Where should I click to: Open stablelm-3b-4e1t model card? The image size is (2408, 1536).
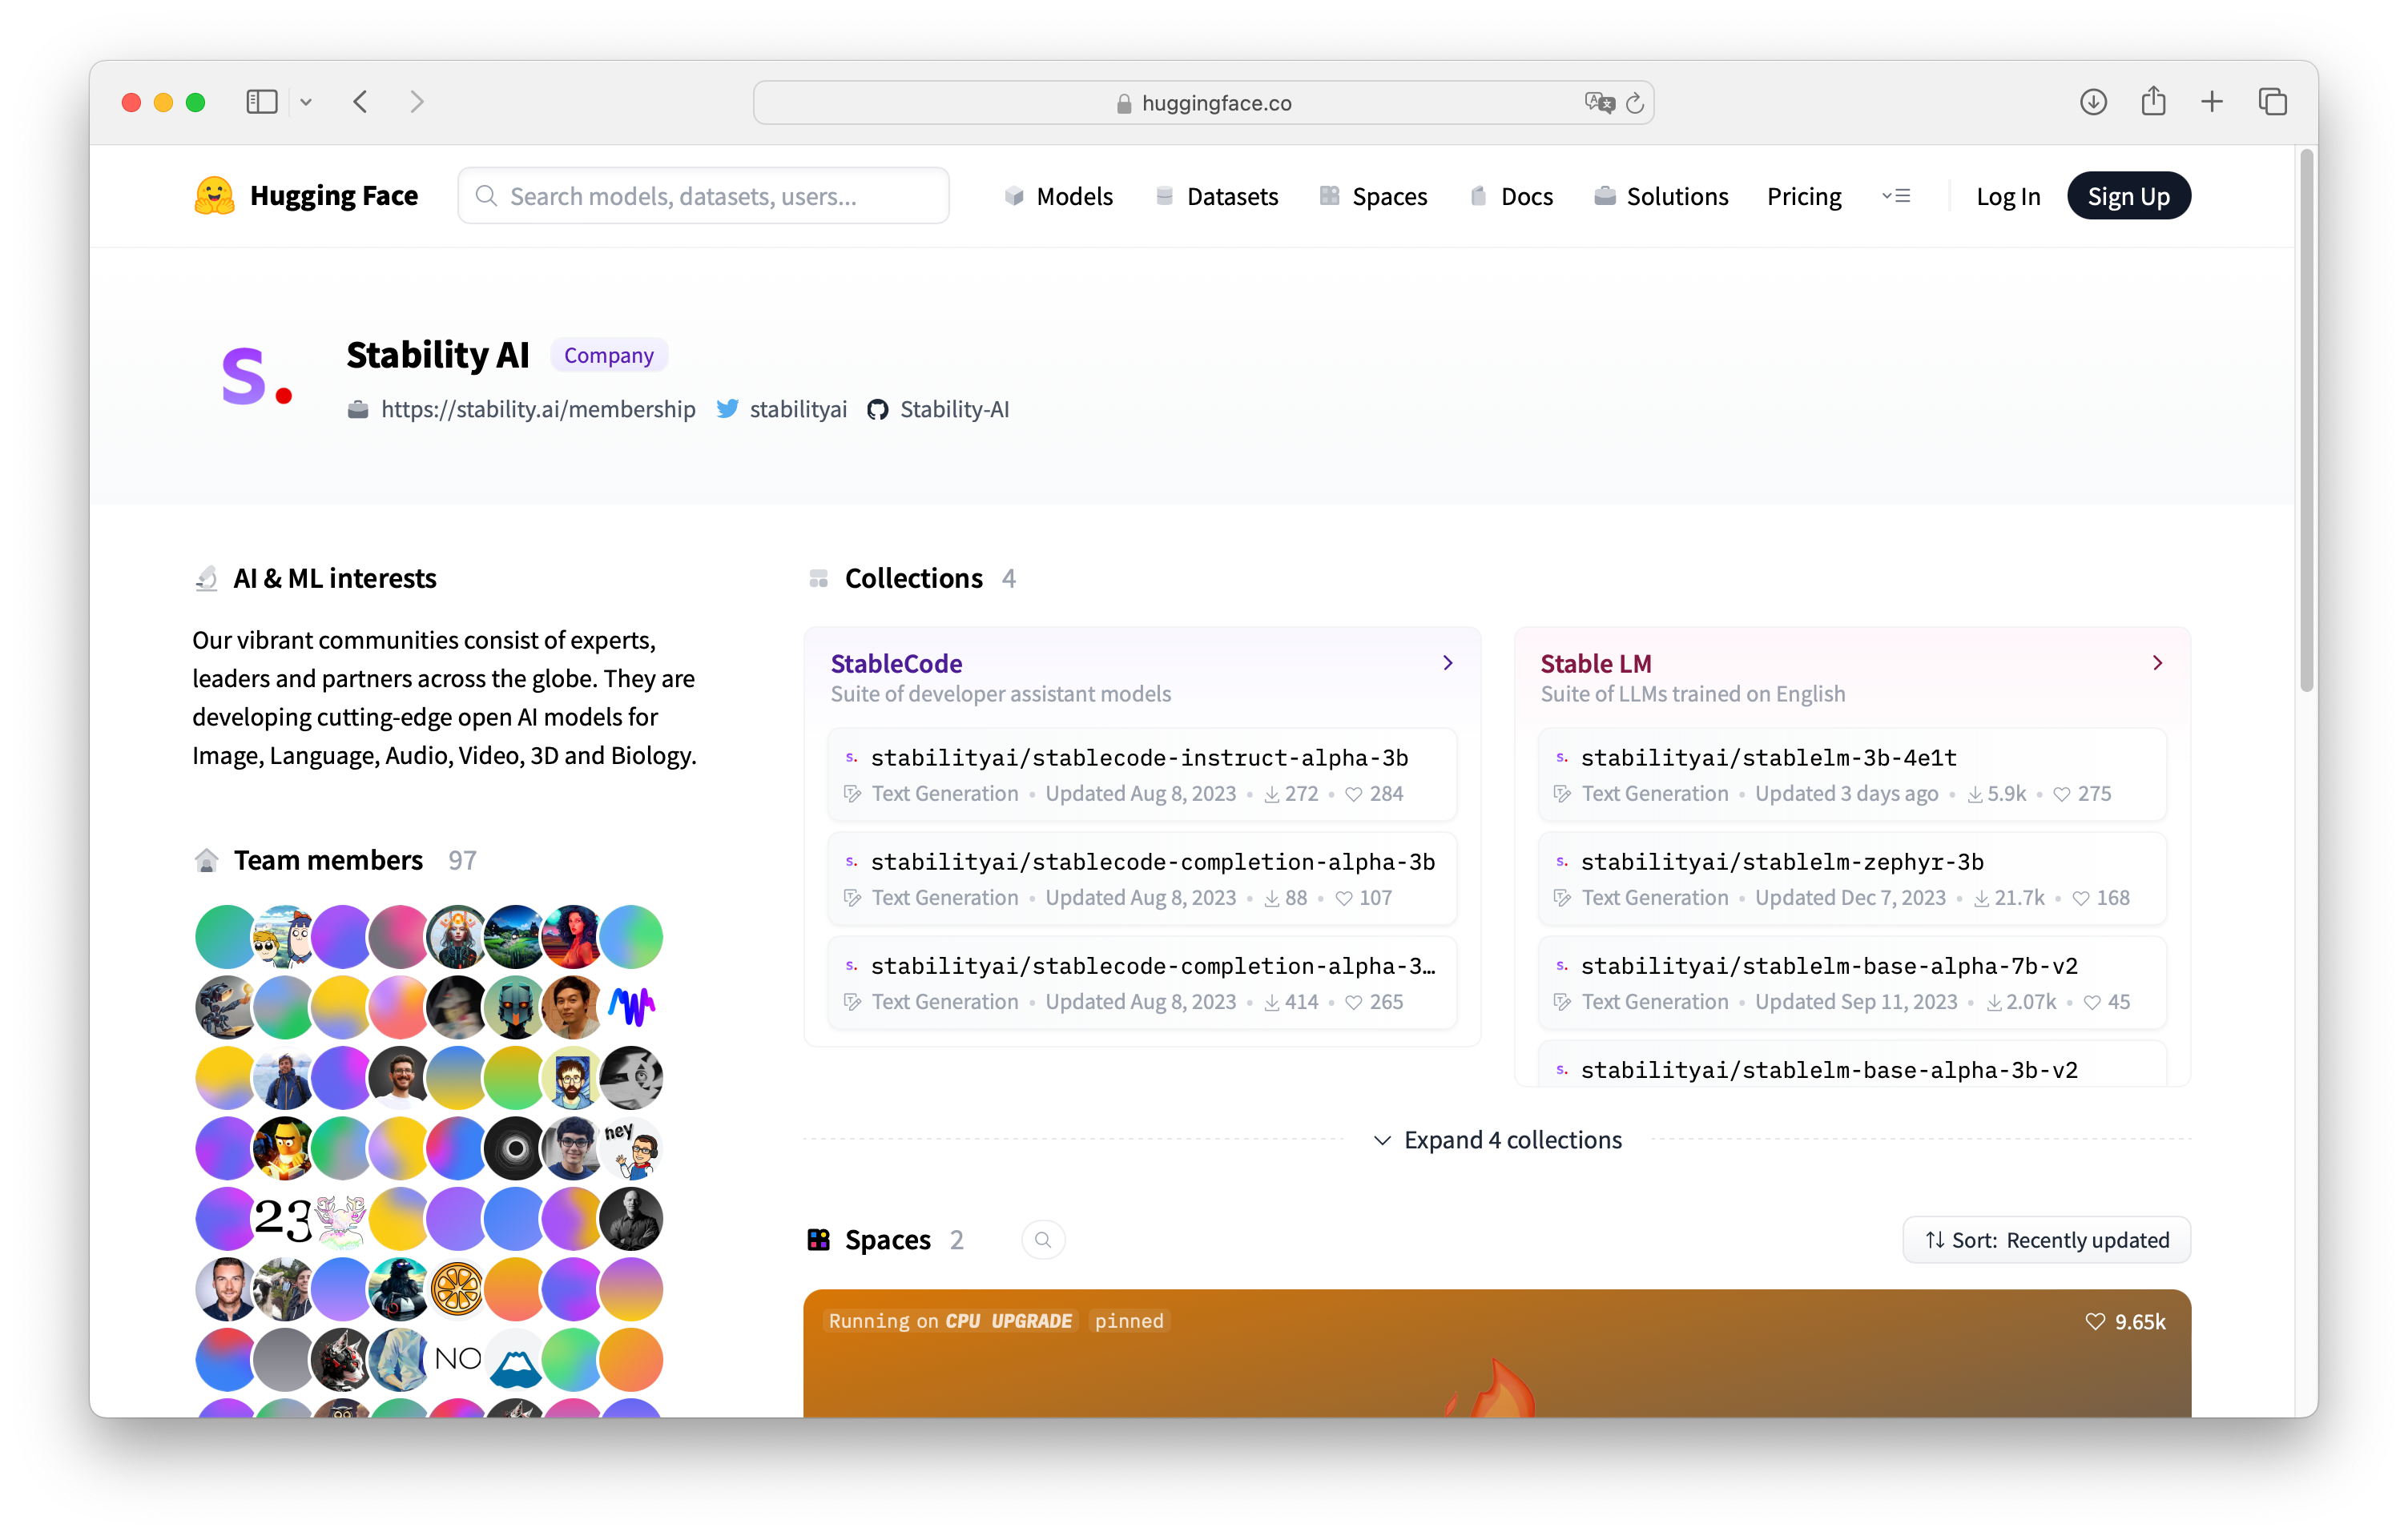[1852, 775]
